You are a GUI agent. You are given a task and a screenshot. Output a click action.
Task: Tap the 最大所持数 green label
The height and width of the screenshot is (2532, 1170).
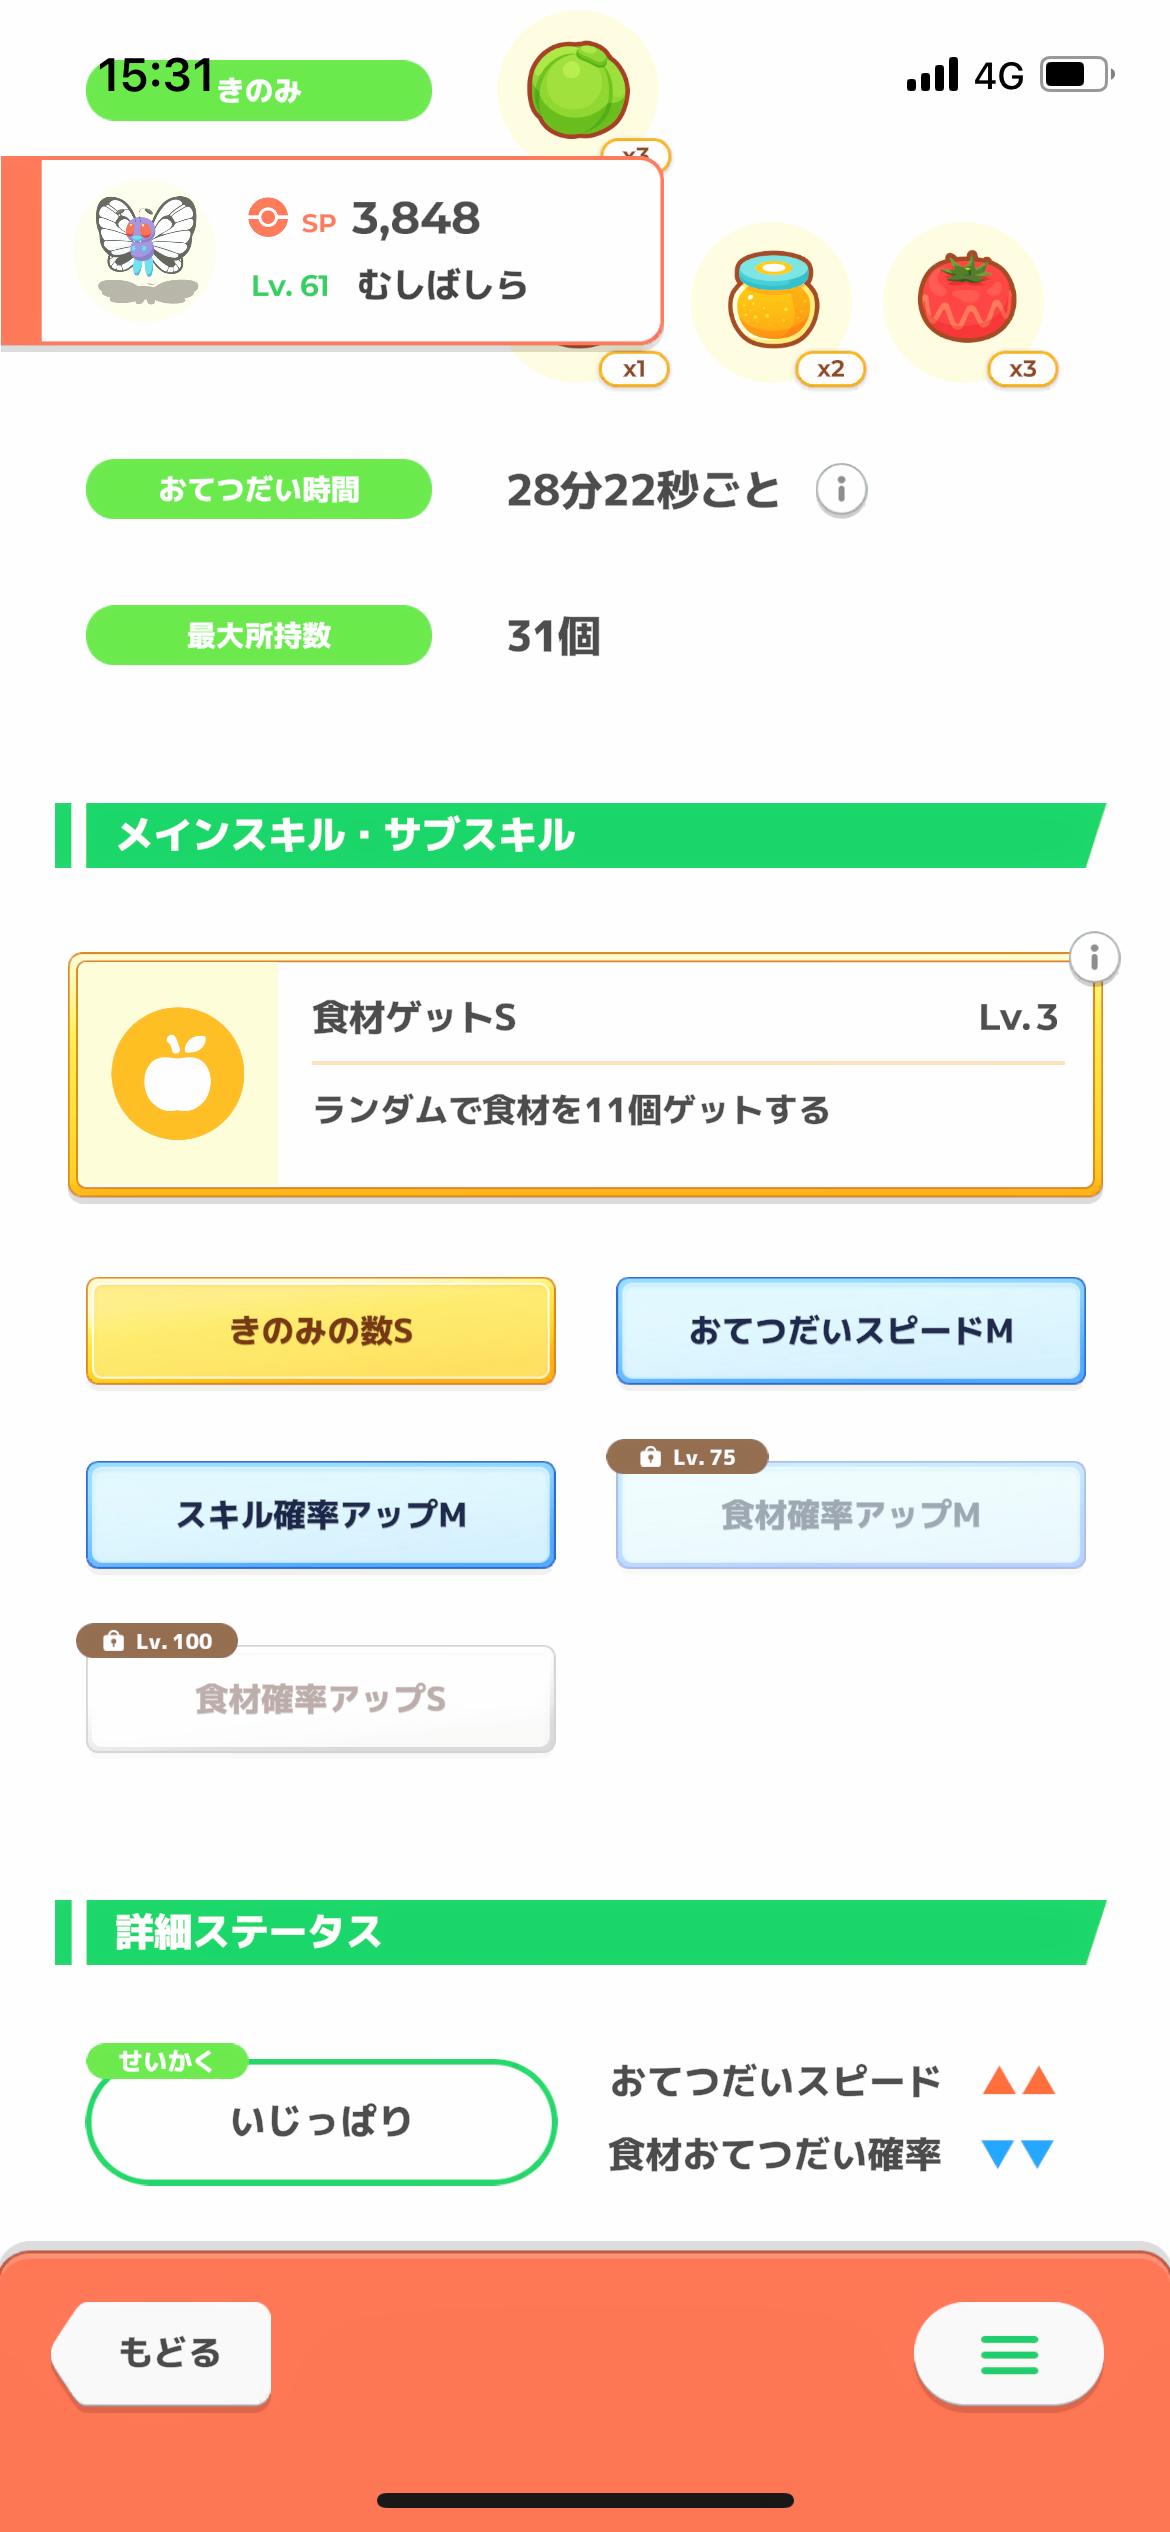259,635
